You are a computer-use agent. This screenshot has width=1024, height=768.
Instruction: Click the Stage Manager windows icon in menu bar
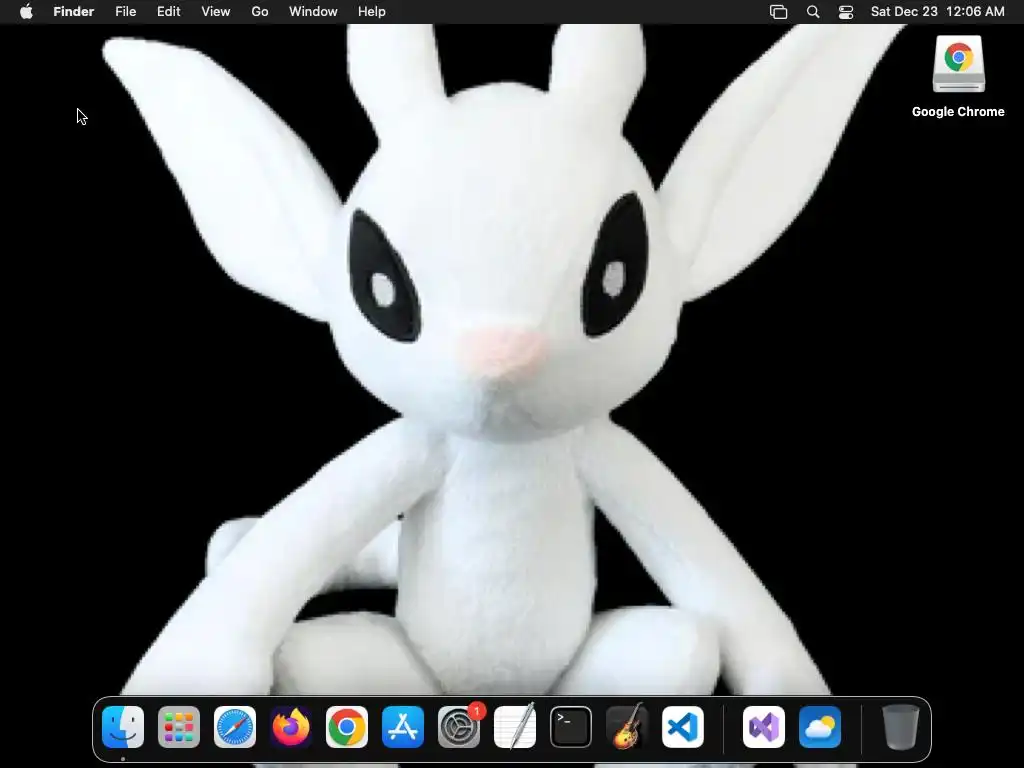[x=778, y=12]
